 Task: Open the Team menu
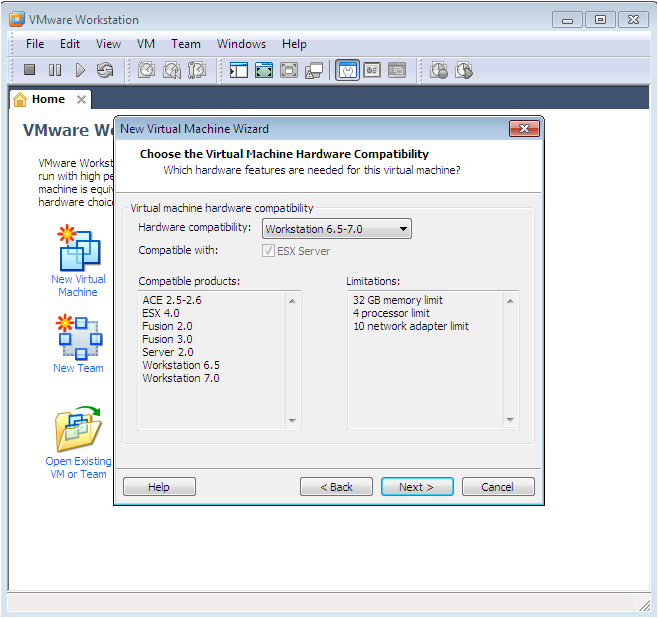(x=185, y=44)
